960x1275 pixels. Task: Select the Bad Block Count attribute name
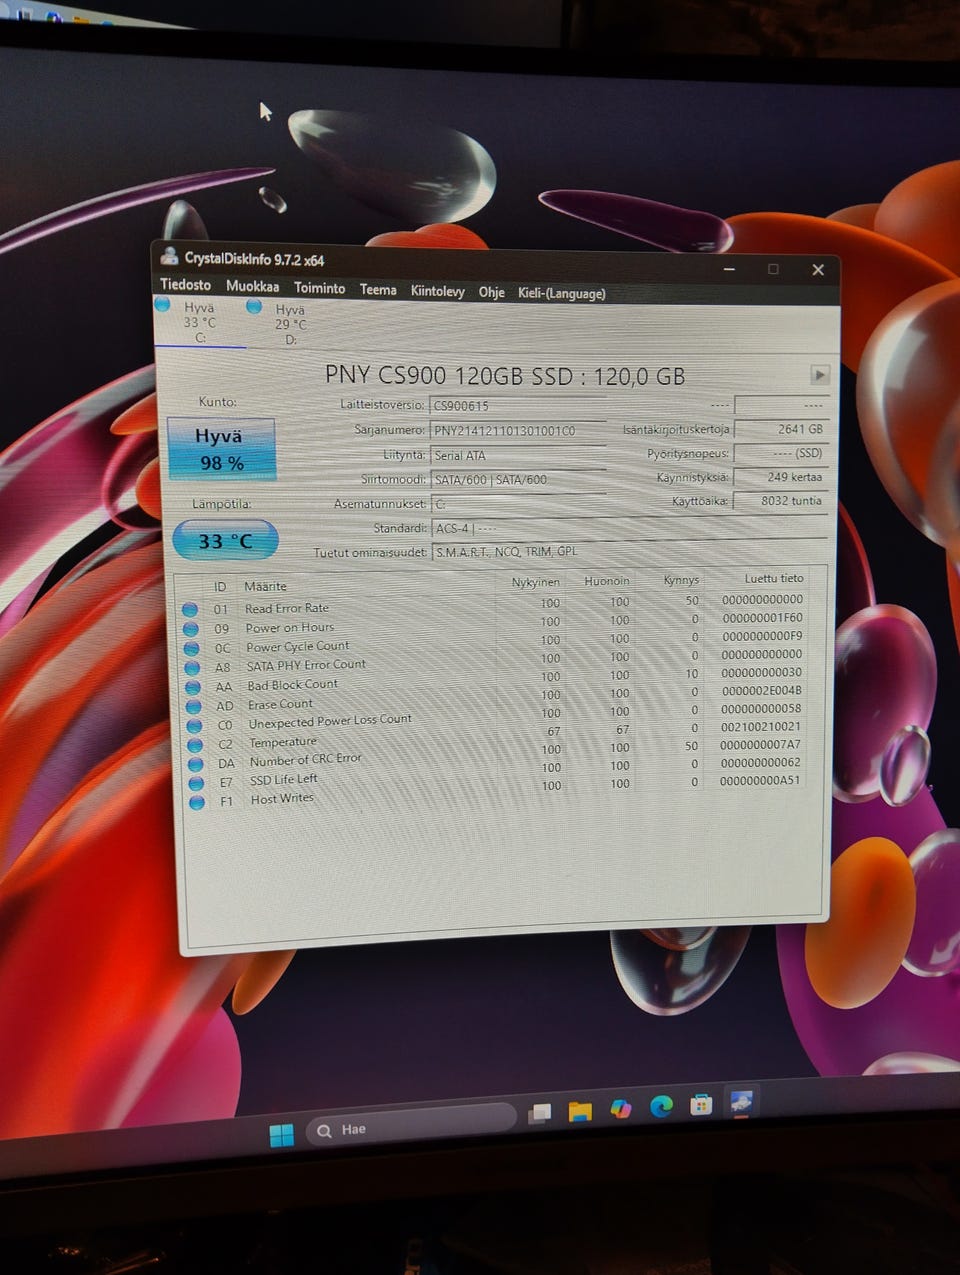pos(292,685)
